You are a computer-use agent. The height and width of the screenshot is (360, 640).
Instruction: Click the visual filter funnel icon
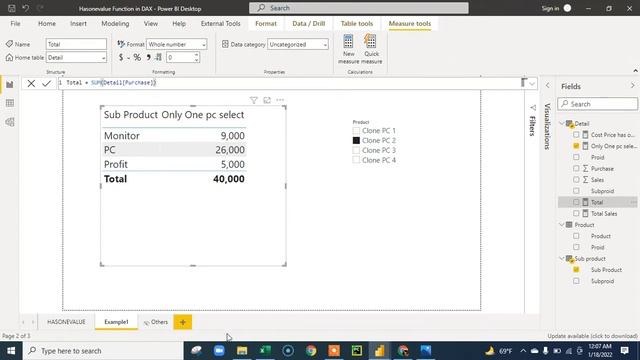[253, 100]
